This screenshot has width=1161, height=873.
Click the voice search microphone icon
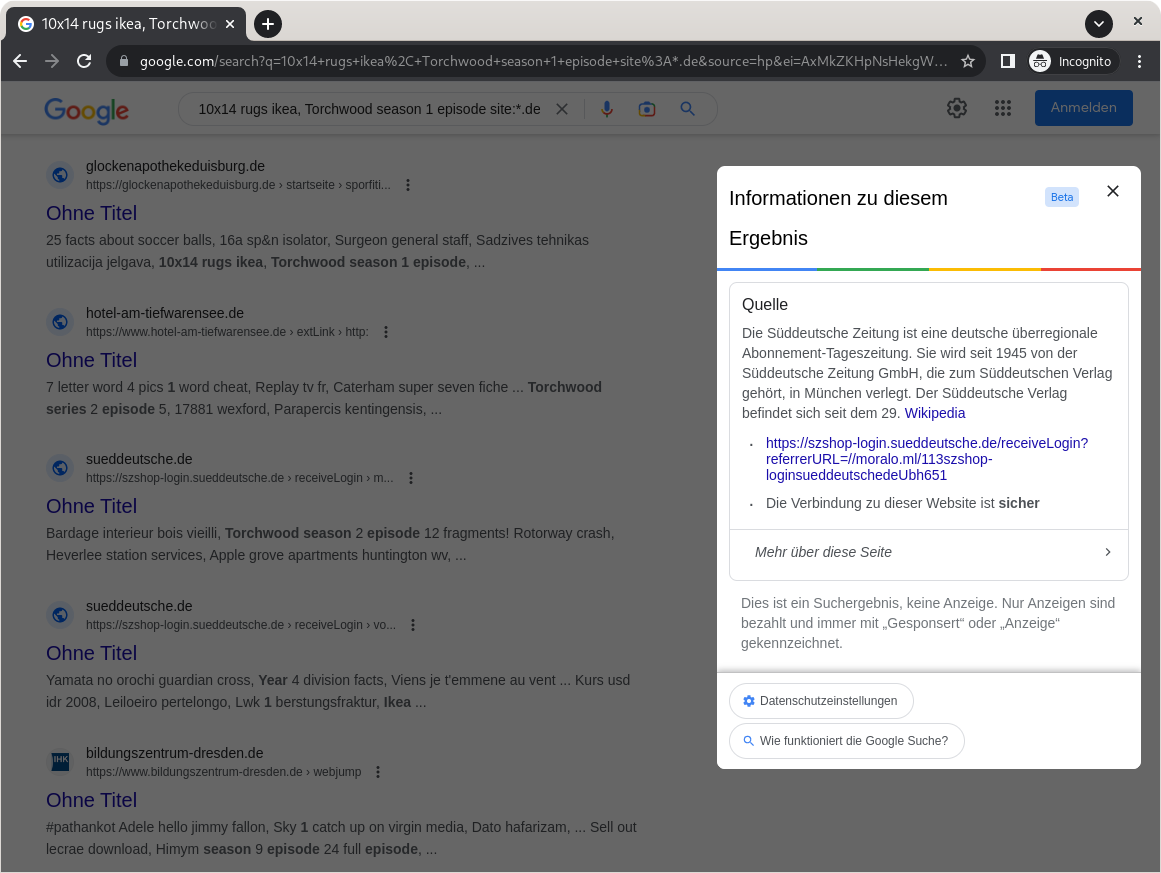pos(607,108)
